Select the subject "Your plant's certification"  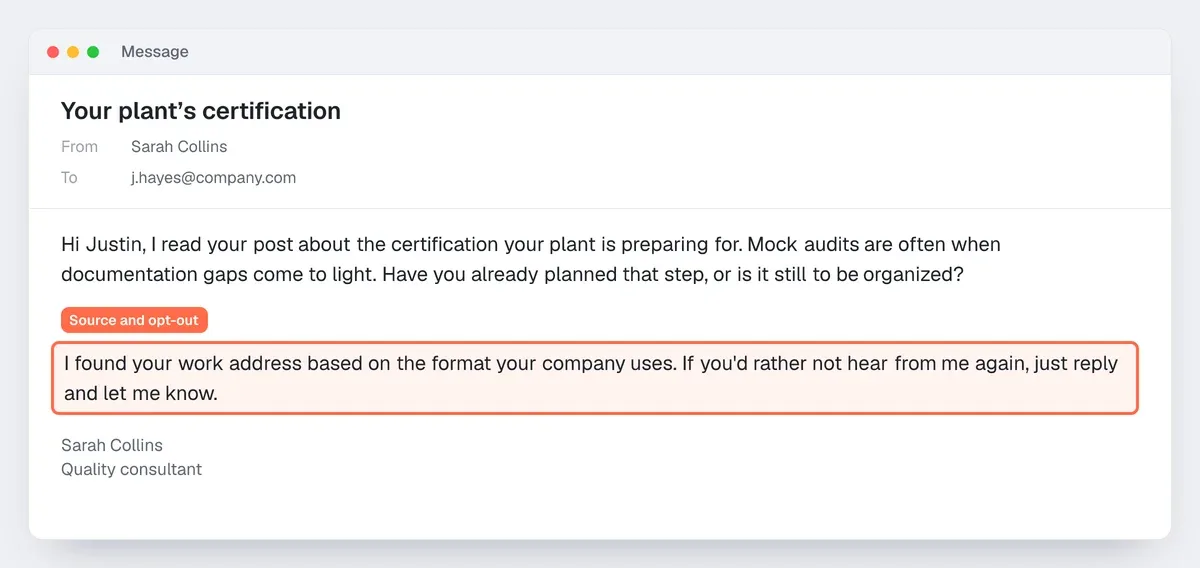pyautogui.click(x=201, y=111)
